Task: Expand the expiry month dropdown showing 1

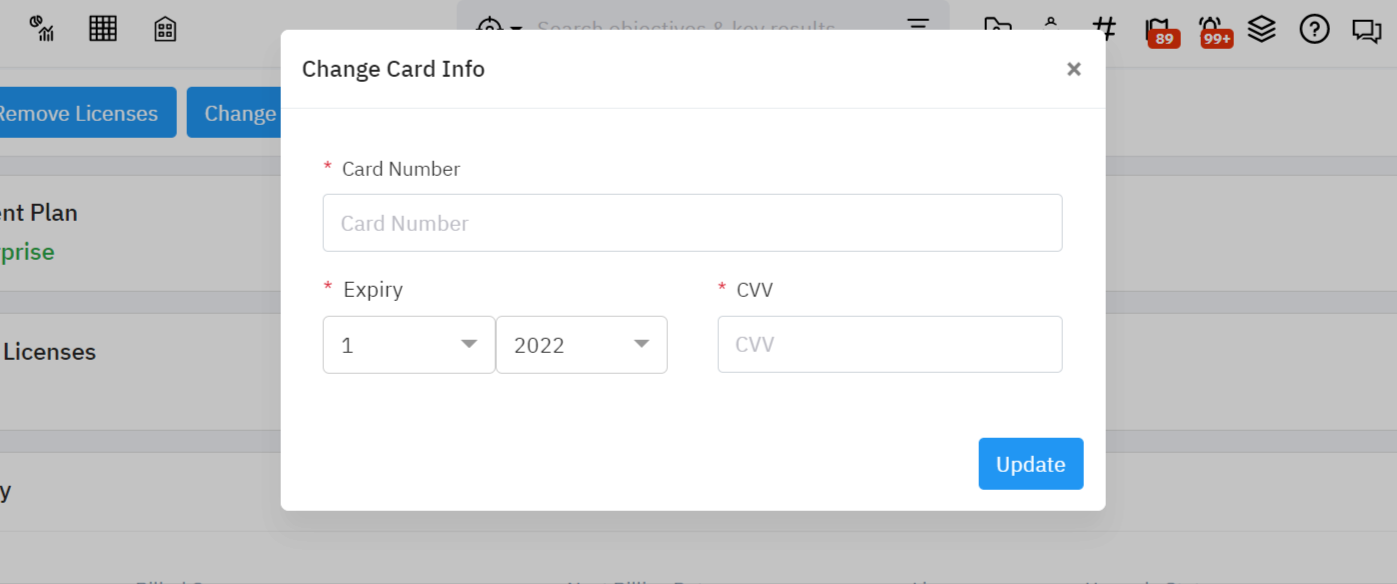Action: (408, 345)
